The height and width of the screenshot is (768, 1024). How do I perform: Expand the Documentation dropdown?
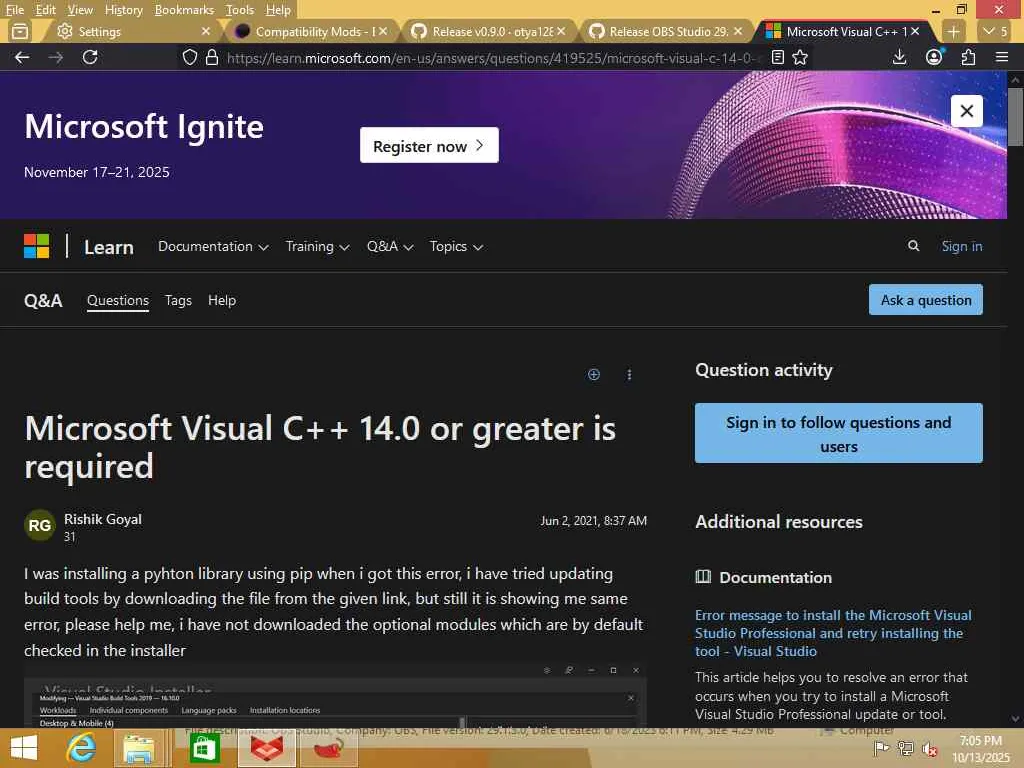(x=213, y=246)
